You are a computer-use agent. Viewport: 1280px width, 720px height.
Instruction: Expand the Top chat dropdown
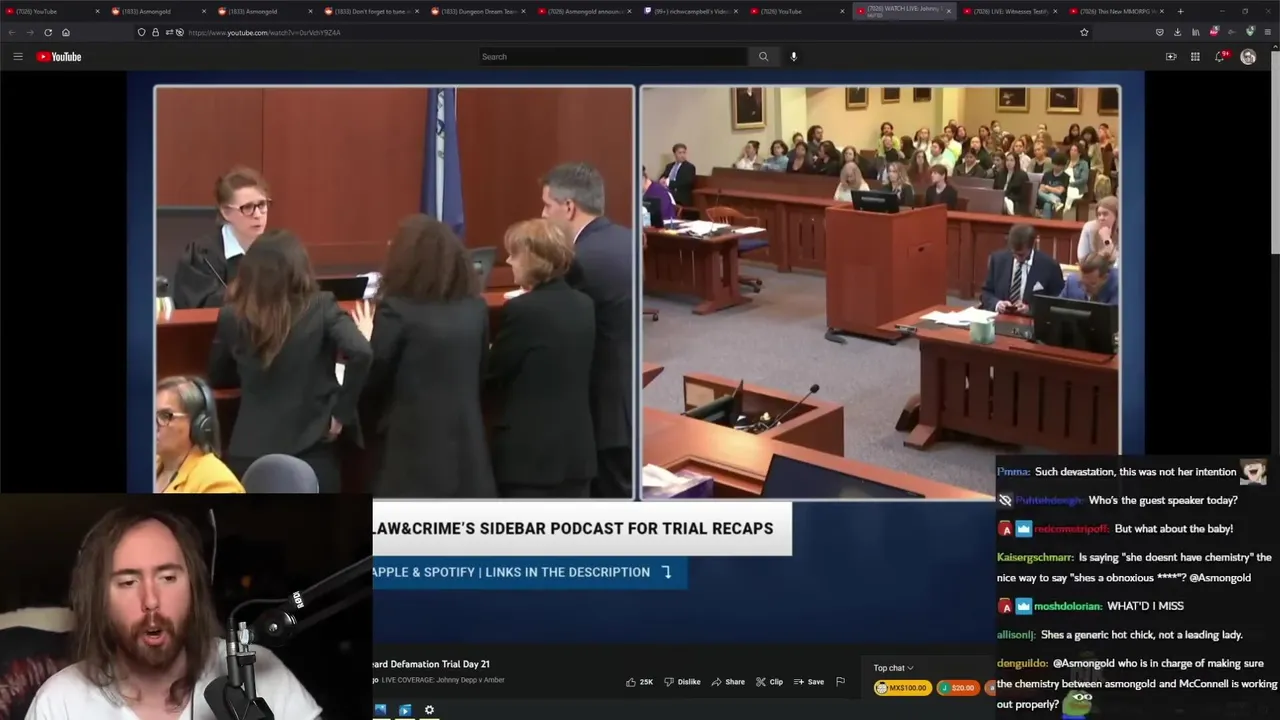pos(893,668)
